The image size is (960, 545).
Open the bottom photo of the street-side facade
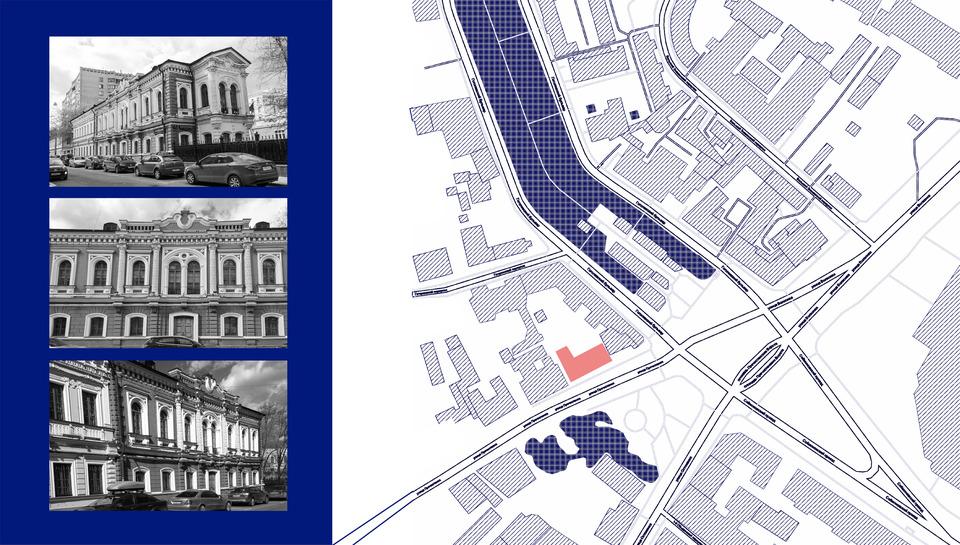(x=168, y=435)
